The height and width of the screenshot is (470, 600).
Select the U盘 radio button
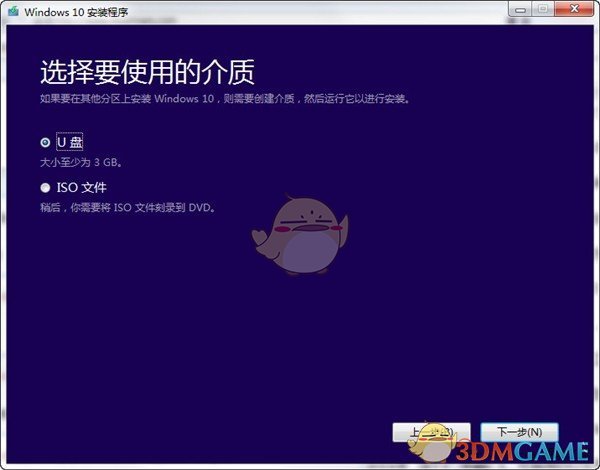[45, 142]
